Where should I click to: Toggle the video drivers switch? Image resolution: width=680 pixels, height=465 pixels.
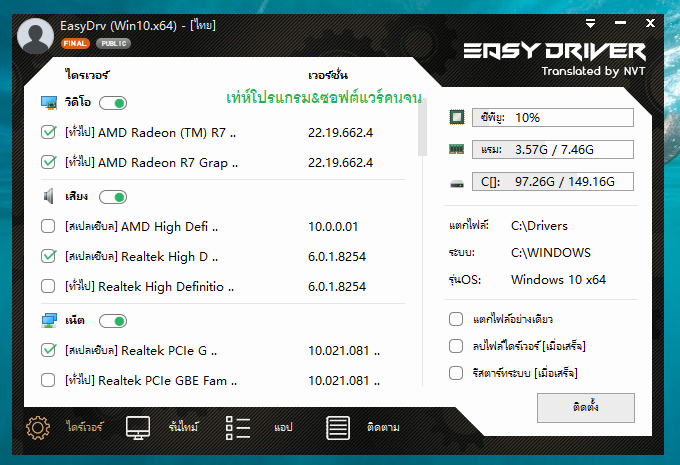[113, 103]
